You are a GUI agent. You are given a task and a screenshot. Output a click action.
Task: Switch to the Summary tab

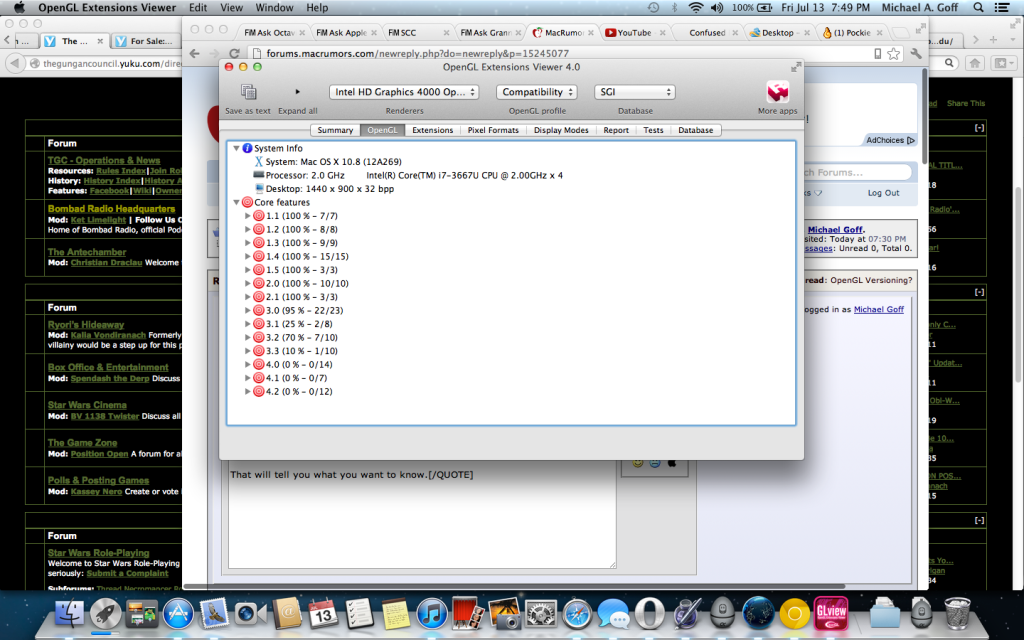point(335,130)
